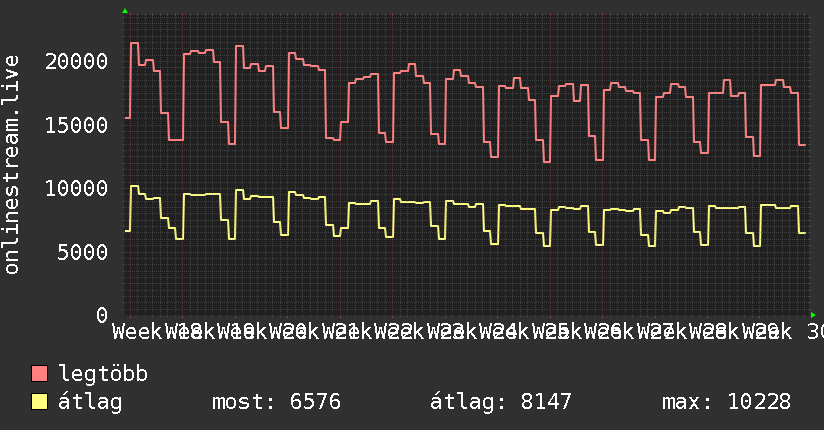Click the 0 y-axis label
The height and width of the screenshot is (430, 824).
click(x=102, y=315)
